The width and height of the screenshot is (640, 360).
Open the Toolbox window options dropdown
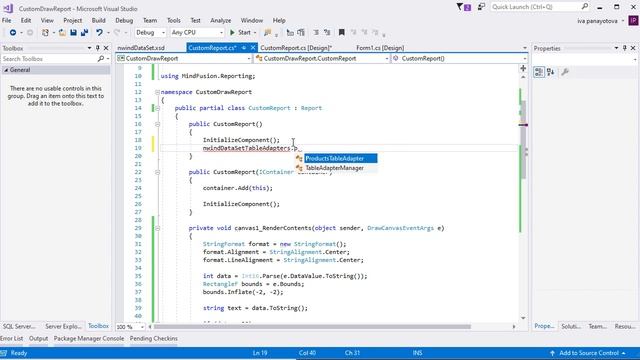(x=89, y=48)
